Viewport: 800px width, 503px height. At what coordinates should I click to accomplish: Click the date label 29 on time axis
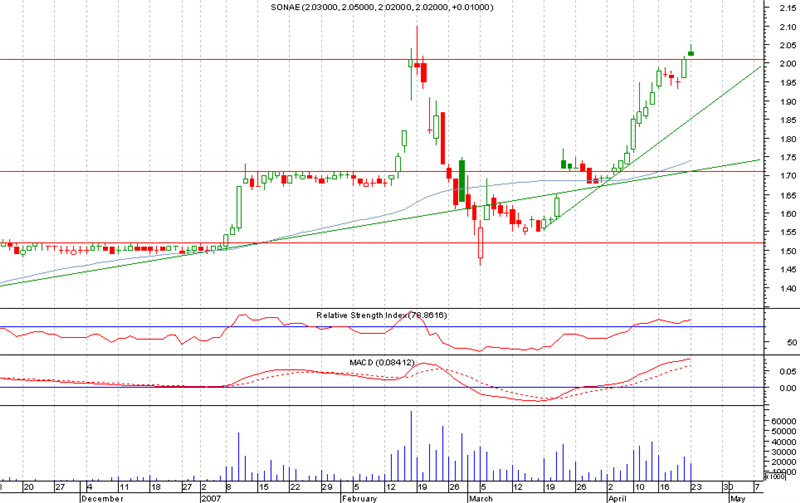327,487
